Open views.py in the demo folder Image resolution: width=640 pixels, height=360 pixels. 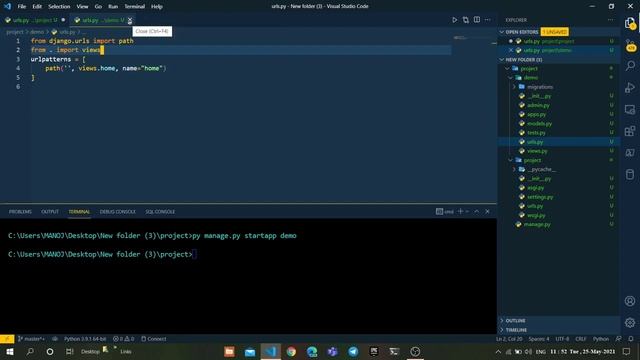pyautogui.click(x=537, y=151)
